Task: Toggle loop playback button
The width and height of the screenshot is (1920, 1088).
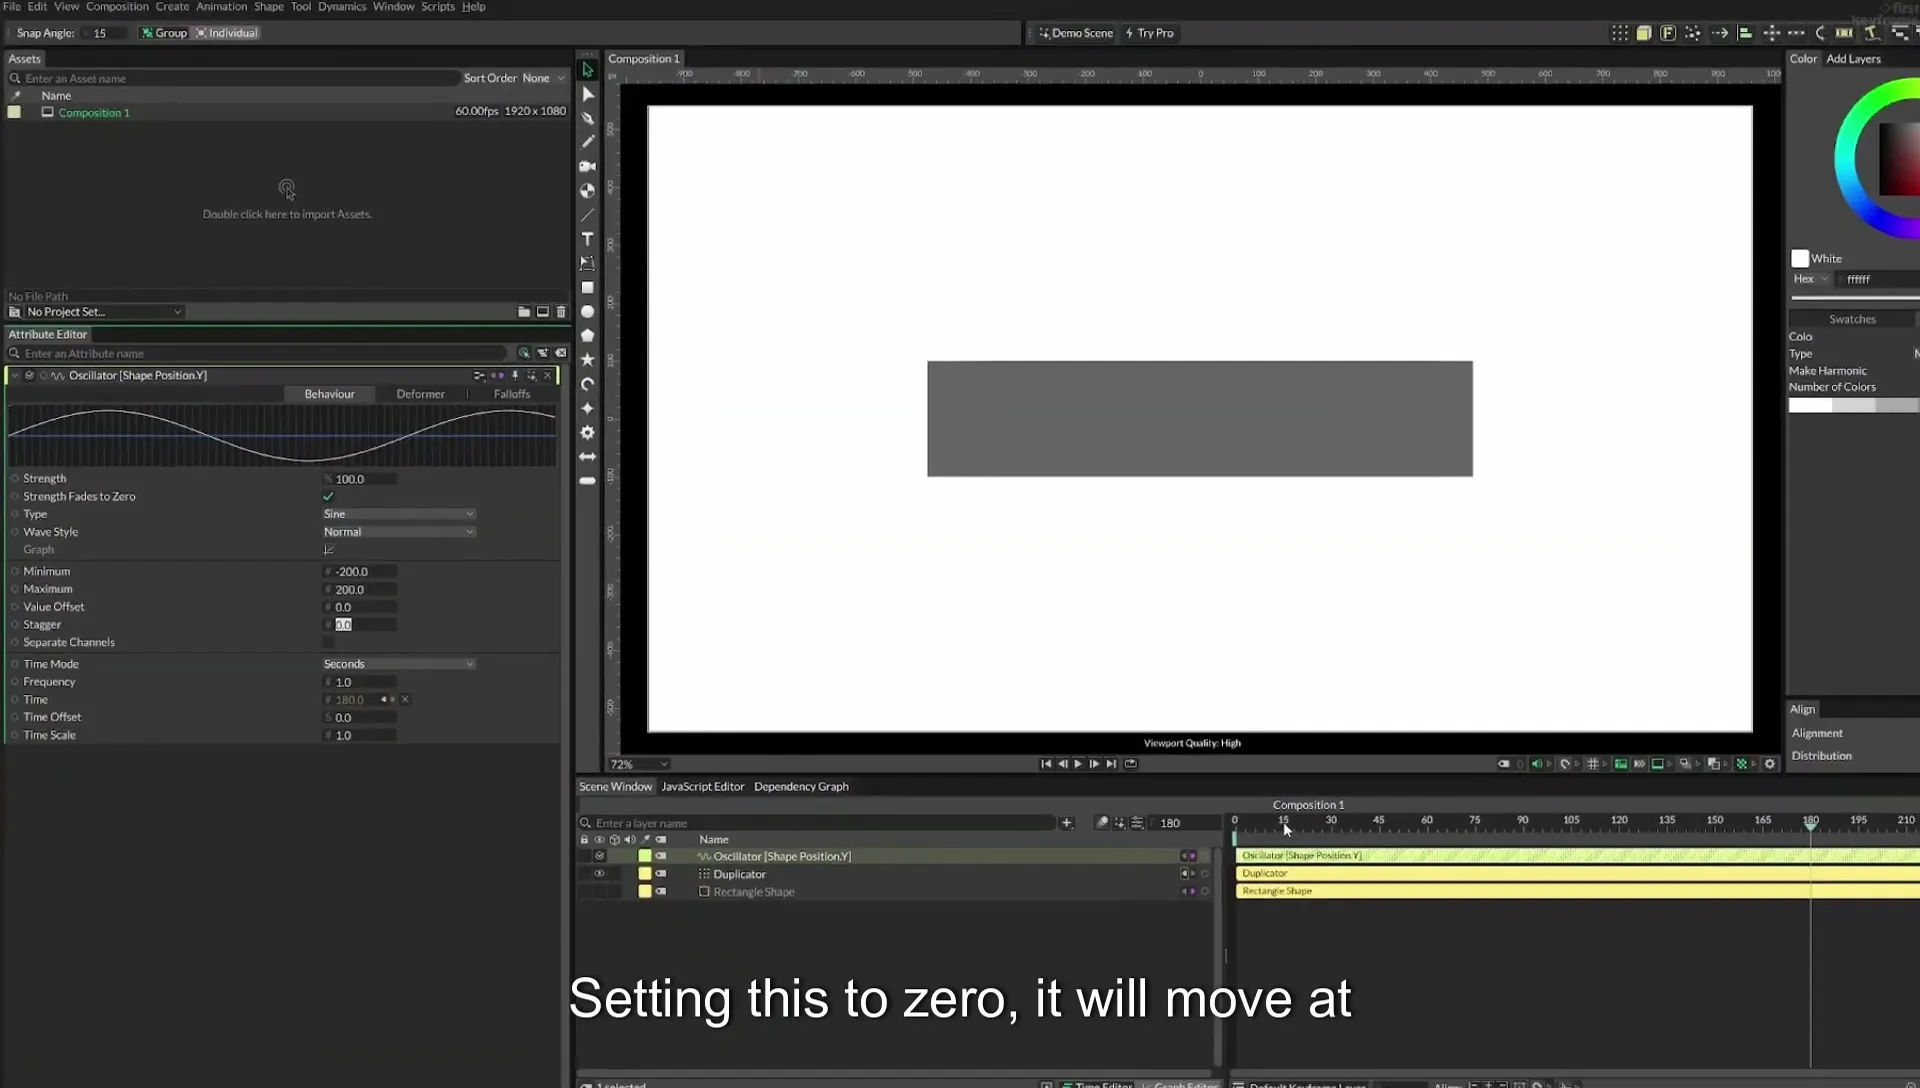Action: (1131, 764)
